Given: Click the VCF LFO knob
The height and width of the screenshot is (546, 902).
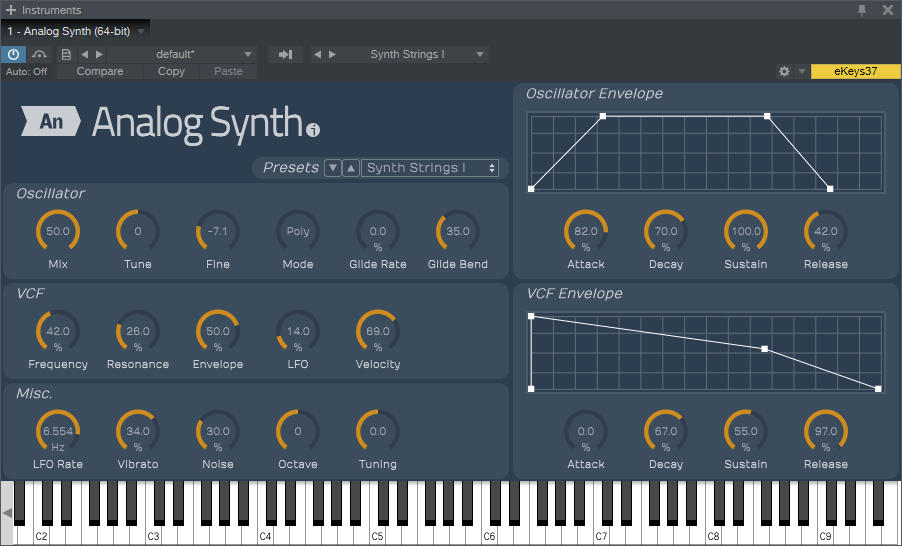Looking at the screenshot, I should (297, 331).
